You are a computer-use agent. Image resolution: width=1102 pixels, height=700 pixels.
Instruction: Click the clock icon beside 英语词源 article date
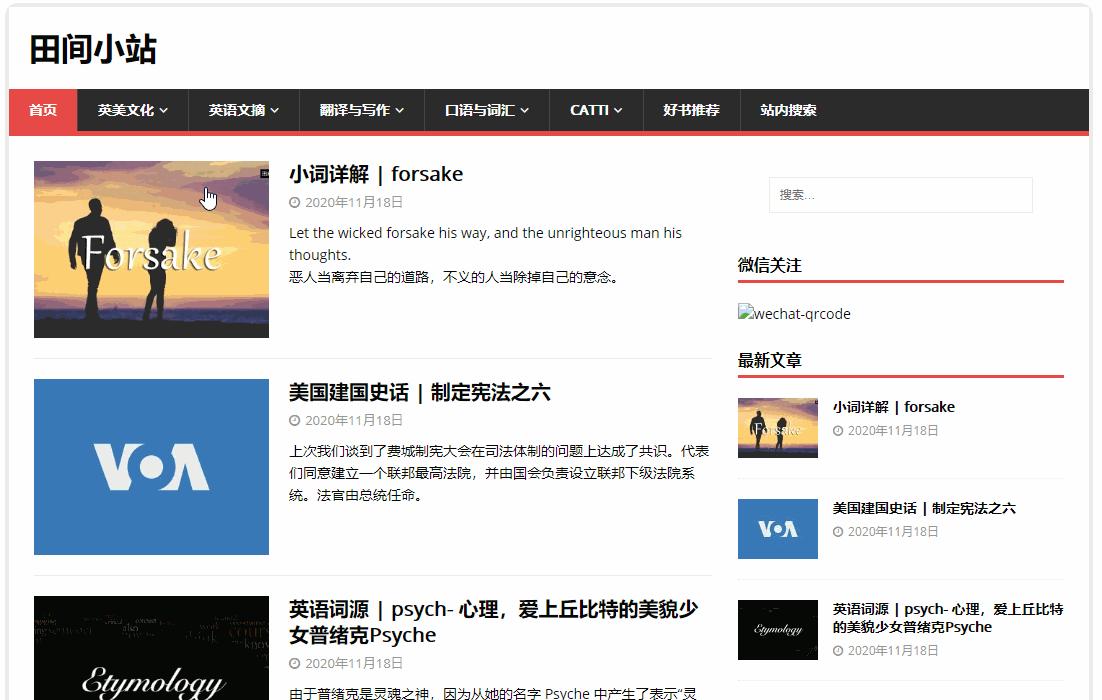pos(294,662)
